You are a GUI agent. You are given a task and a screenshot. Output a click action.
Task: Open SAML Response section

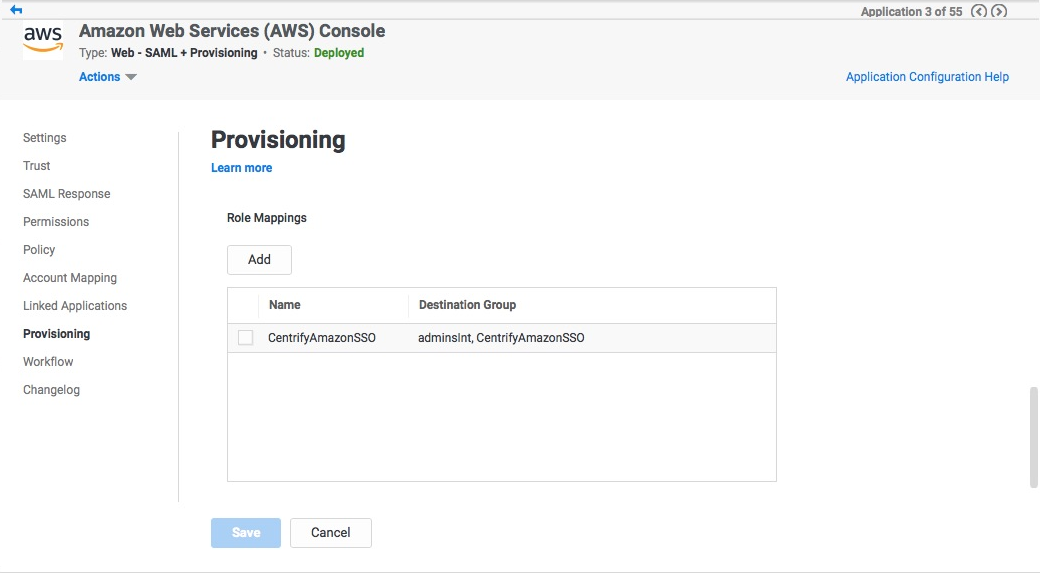point(66,194)
